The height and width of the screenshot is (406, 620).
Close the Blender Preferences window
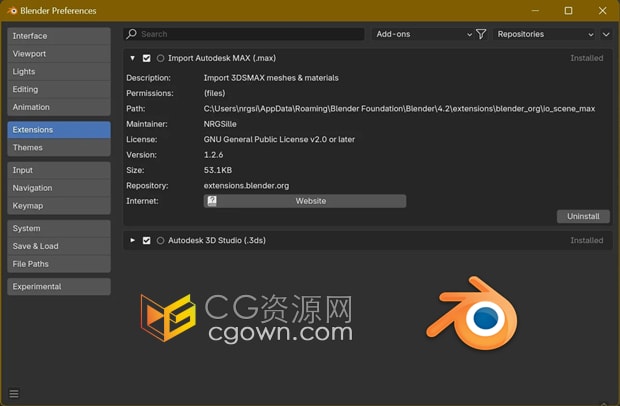(x=602, y=11)
